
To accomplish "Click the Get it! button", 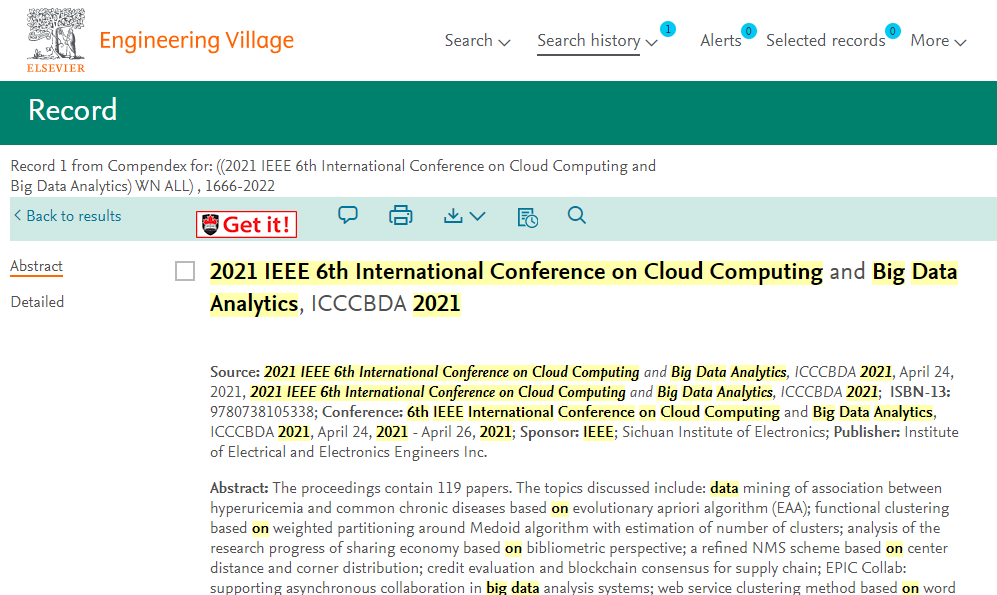I will click(x=247, y=224).
